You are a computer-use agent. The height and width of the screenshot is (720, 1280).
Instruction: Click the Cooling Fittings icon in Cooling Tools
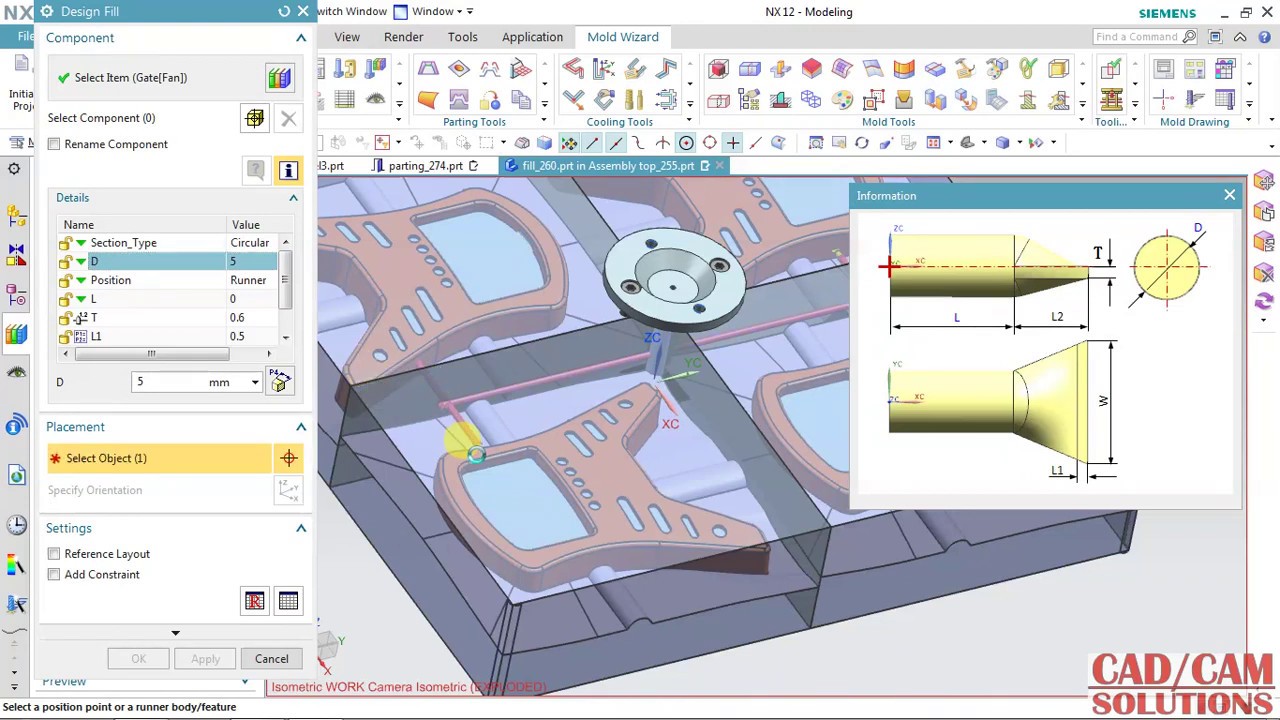(x=634, y=100)
